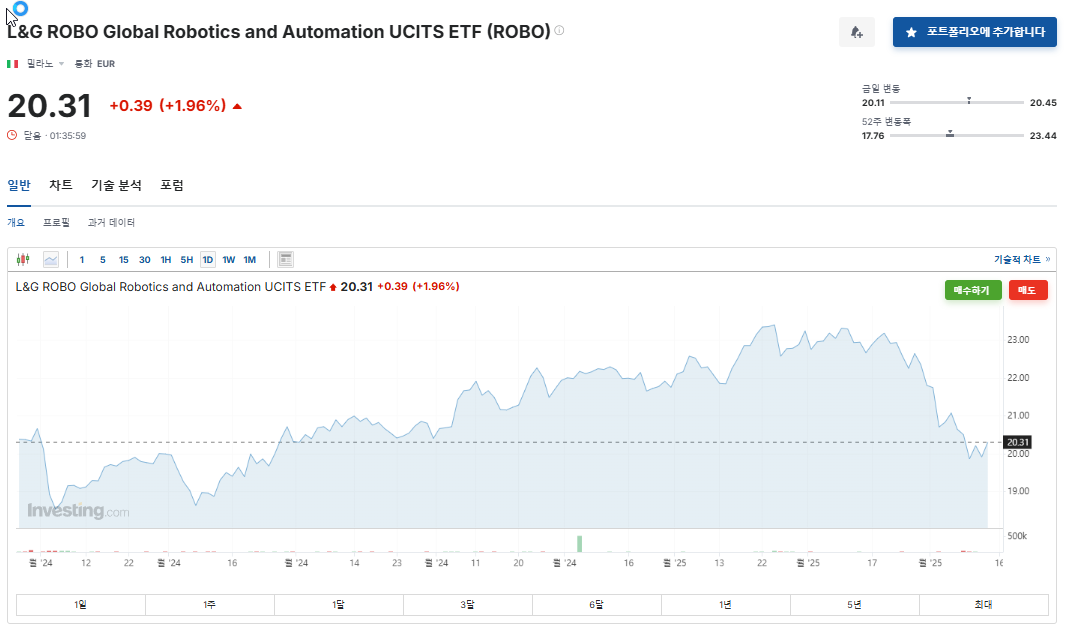Image resolution: width=1070 pixels, height=627 pixels.
Task: Switch to candlestick chart type
Action: 23,259
